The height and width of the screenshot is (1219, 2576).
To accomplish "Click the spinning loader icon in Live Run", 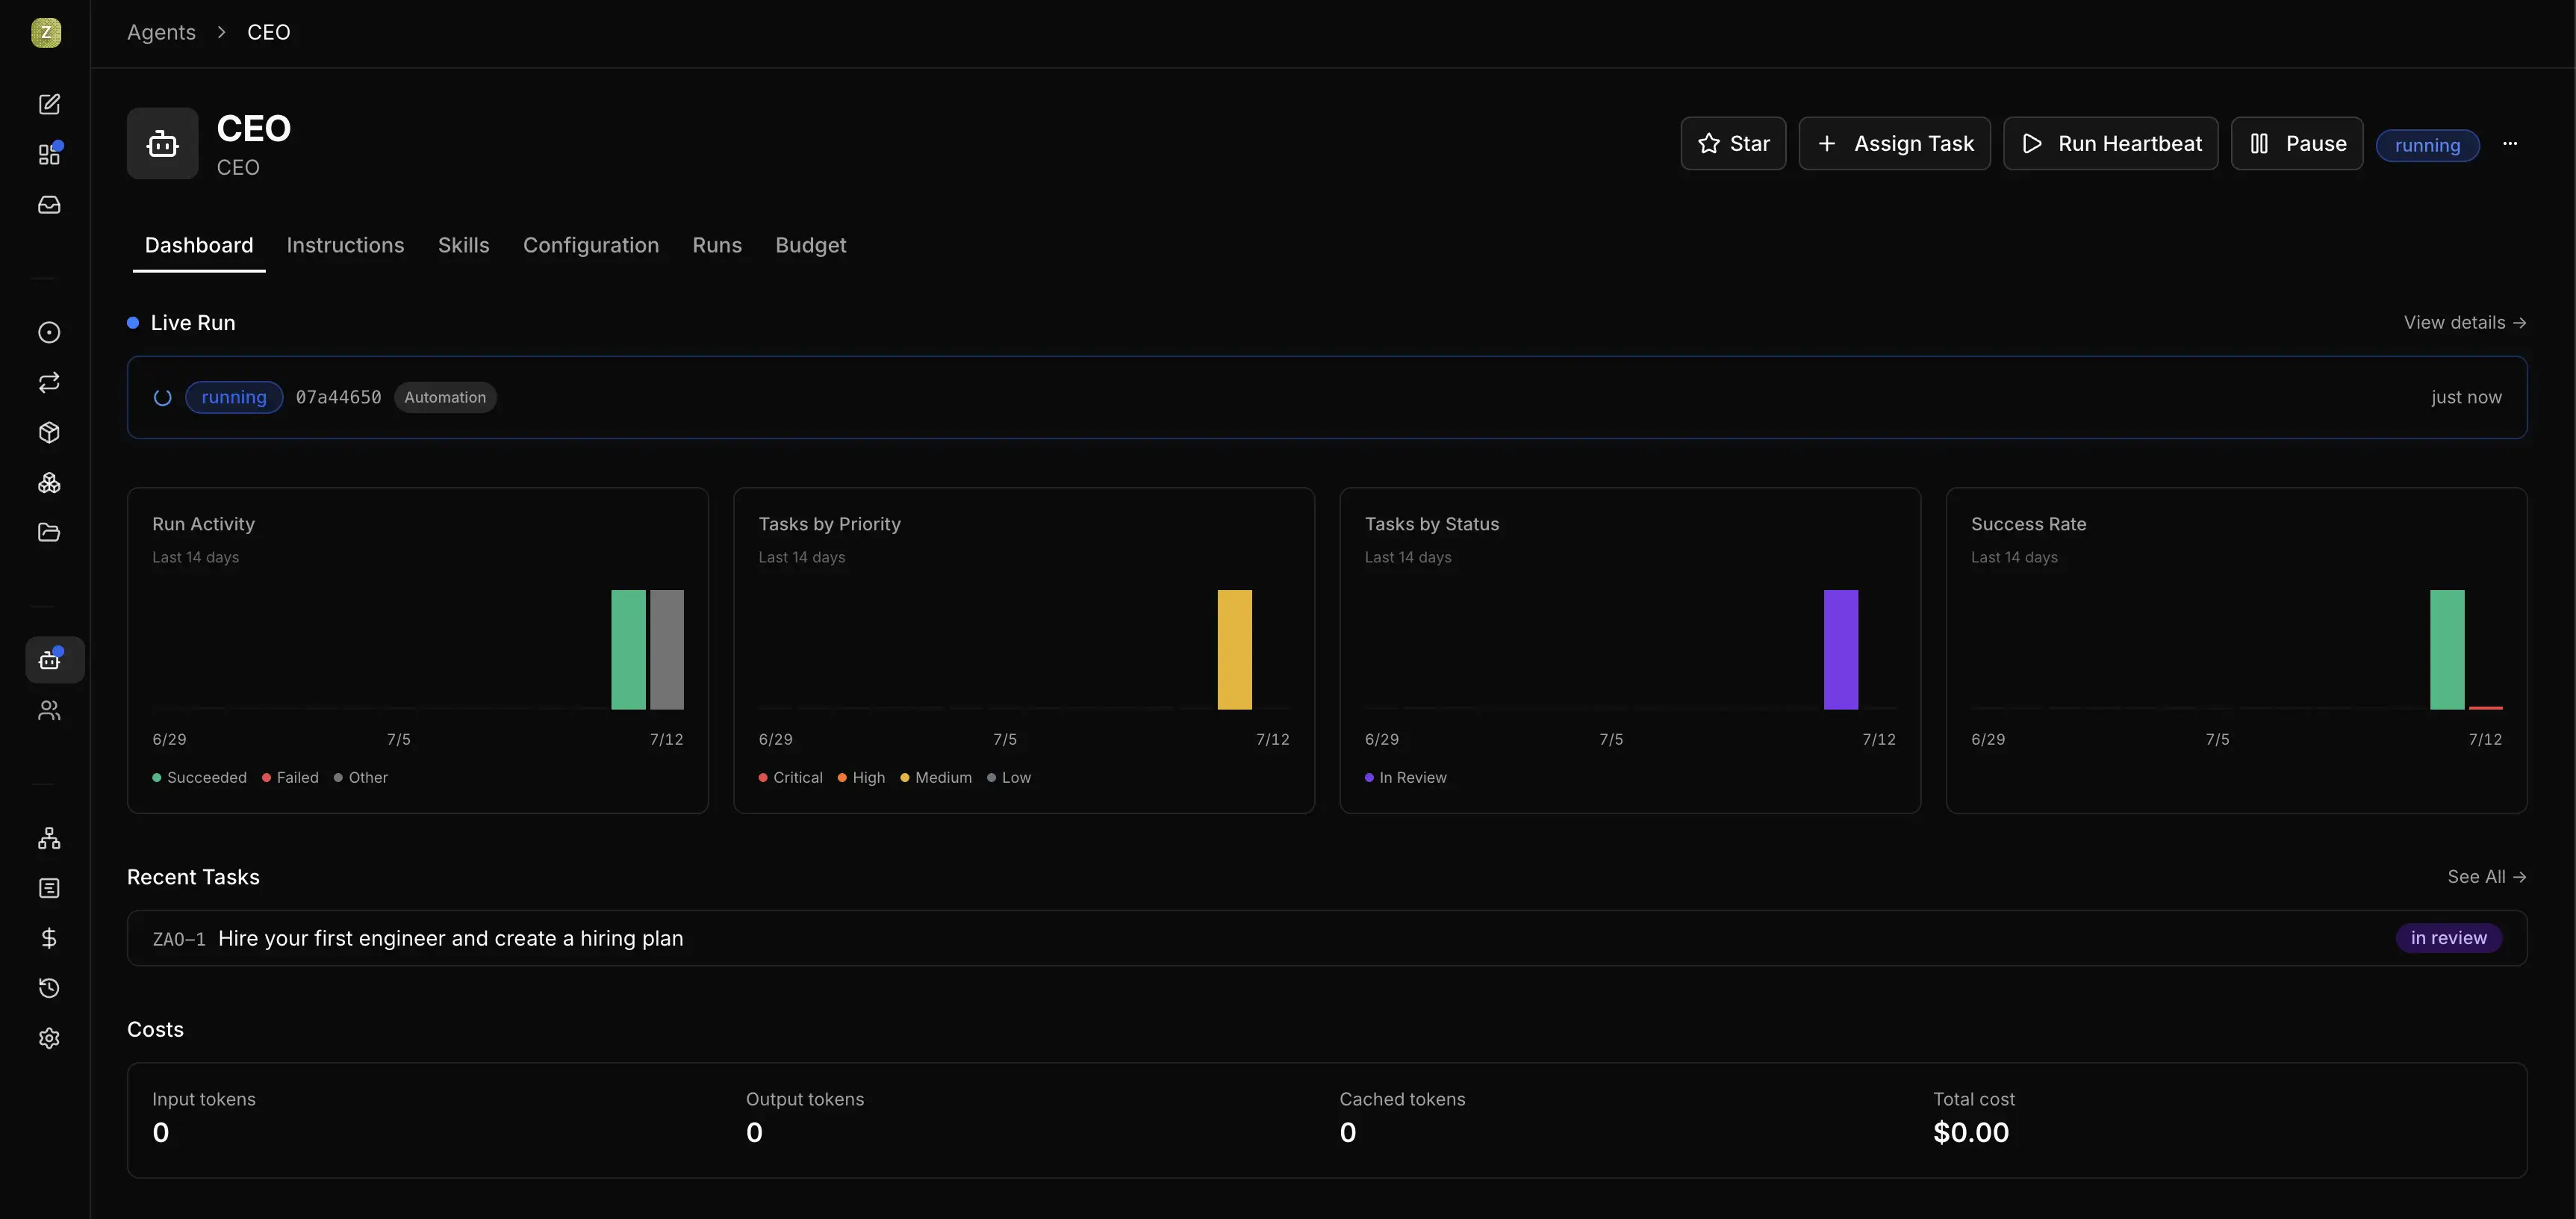I will 162,397.
